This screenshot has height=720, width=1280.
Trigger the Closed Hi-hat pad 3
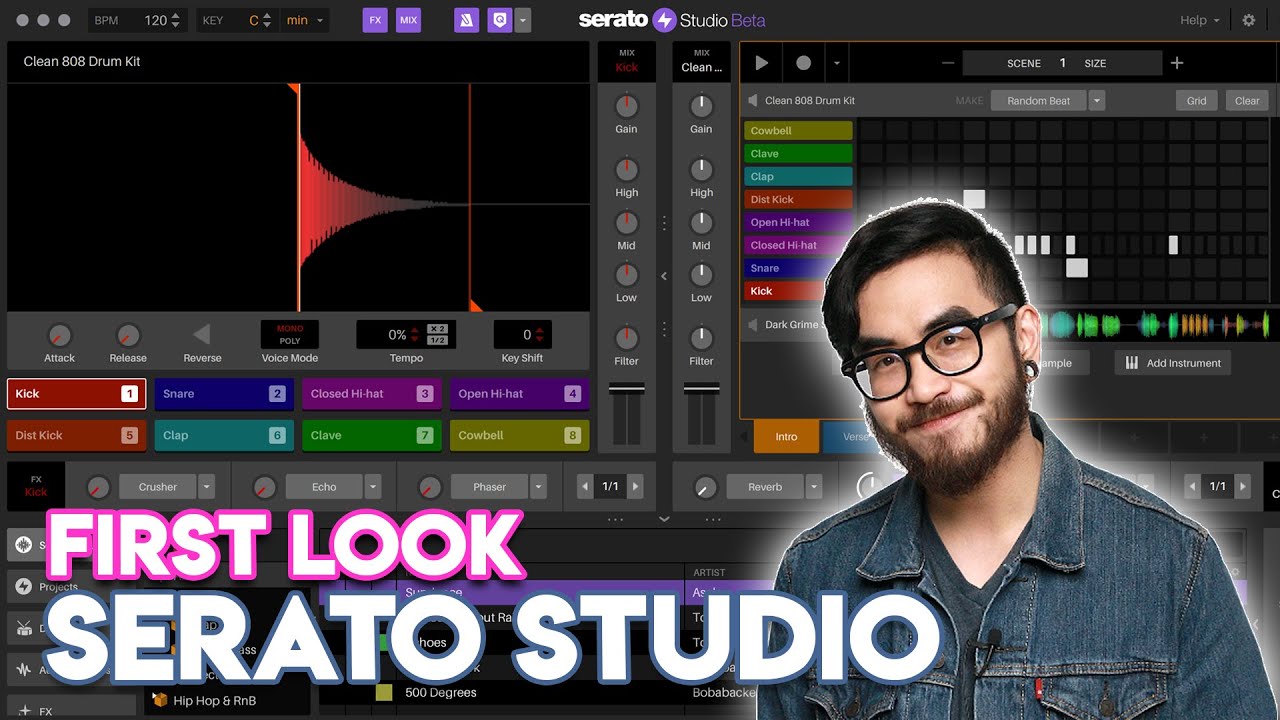pyautogui.click(x=371, y=394)
